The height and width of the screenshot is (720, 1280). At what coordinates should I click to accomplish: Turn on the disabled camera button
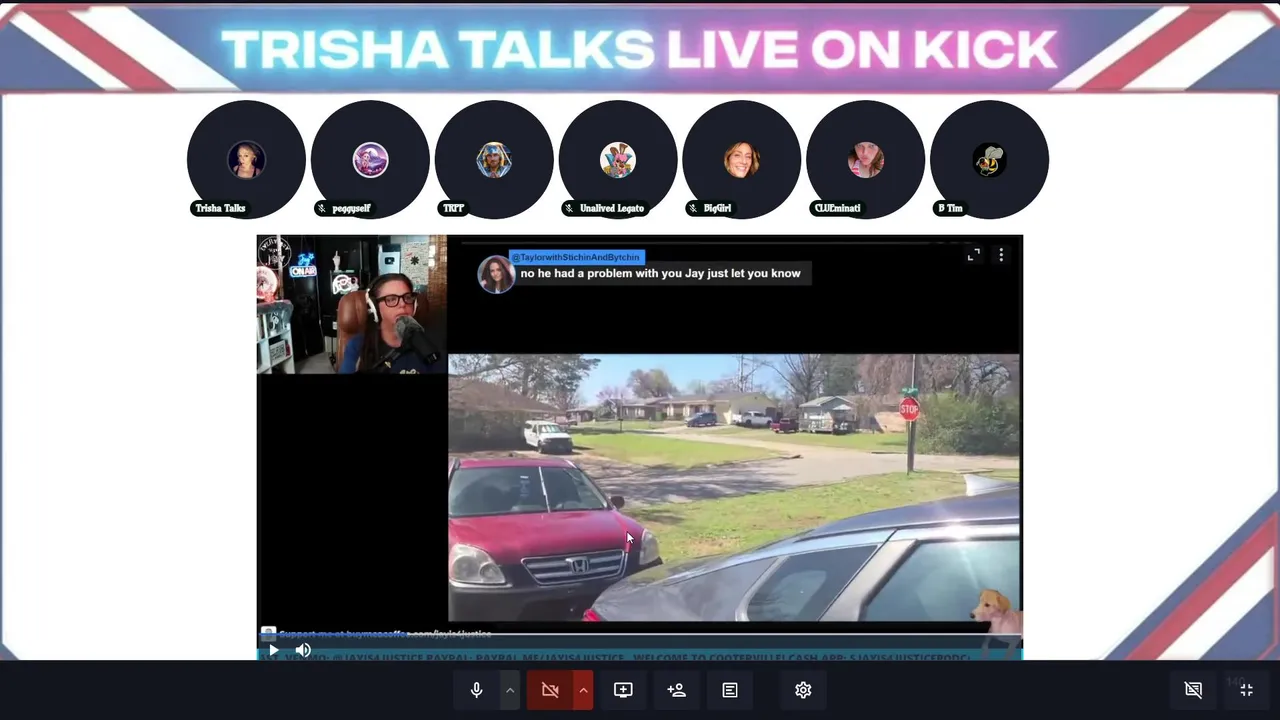click(549, 690)
